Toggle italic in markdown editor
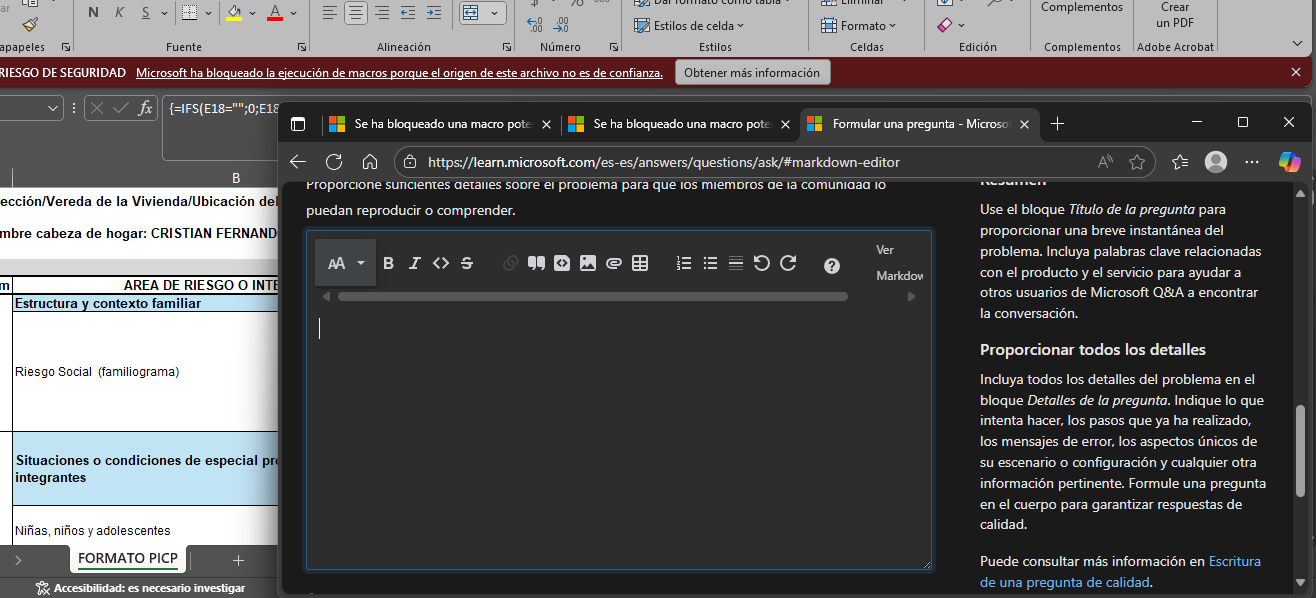 click(414, 263)
